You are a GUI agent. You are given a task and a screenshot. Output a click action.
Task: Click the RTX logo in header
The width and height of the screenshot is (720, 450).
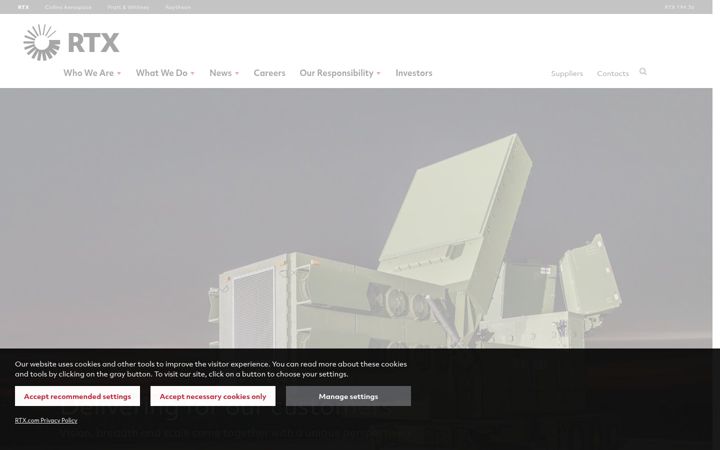(72, 42)
